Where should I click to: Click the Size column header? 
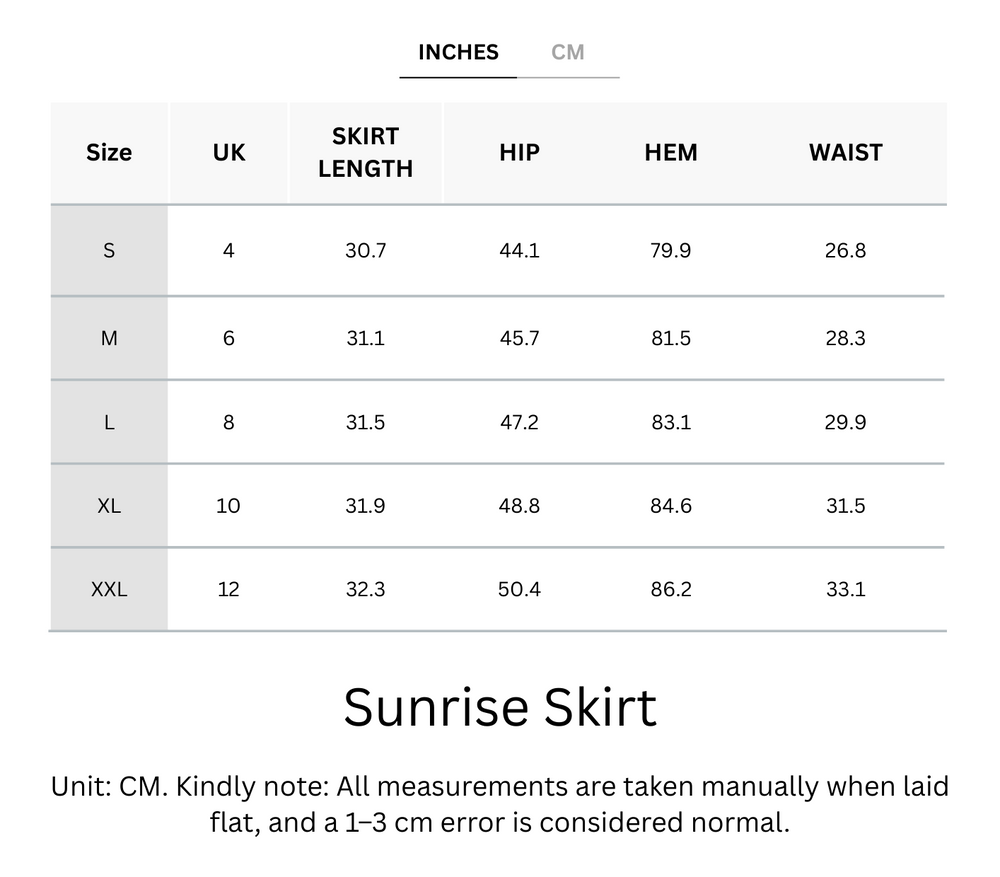coord(108,152)
